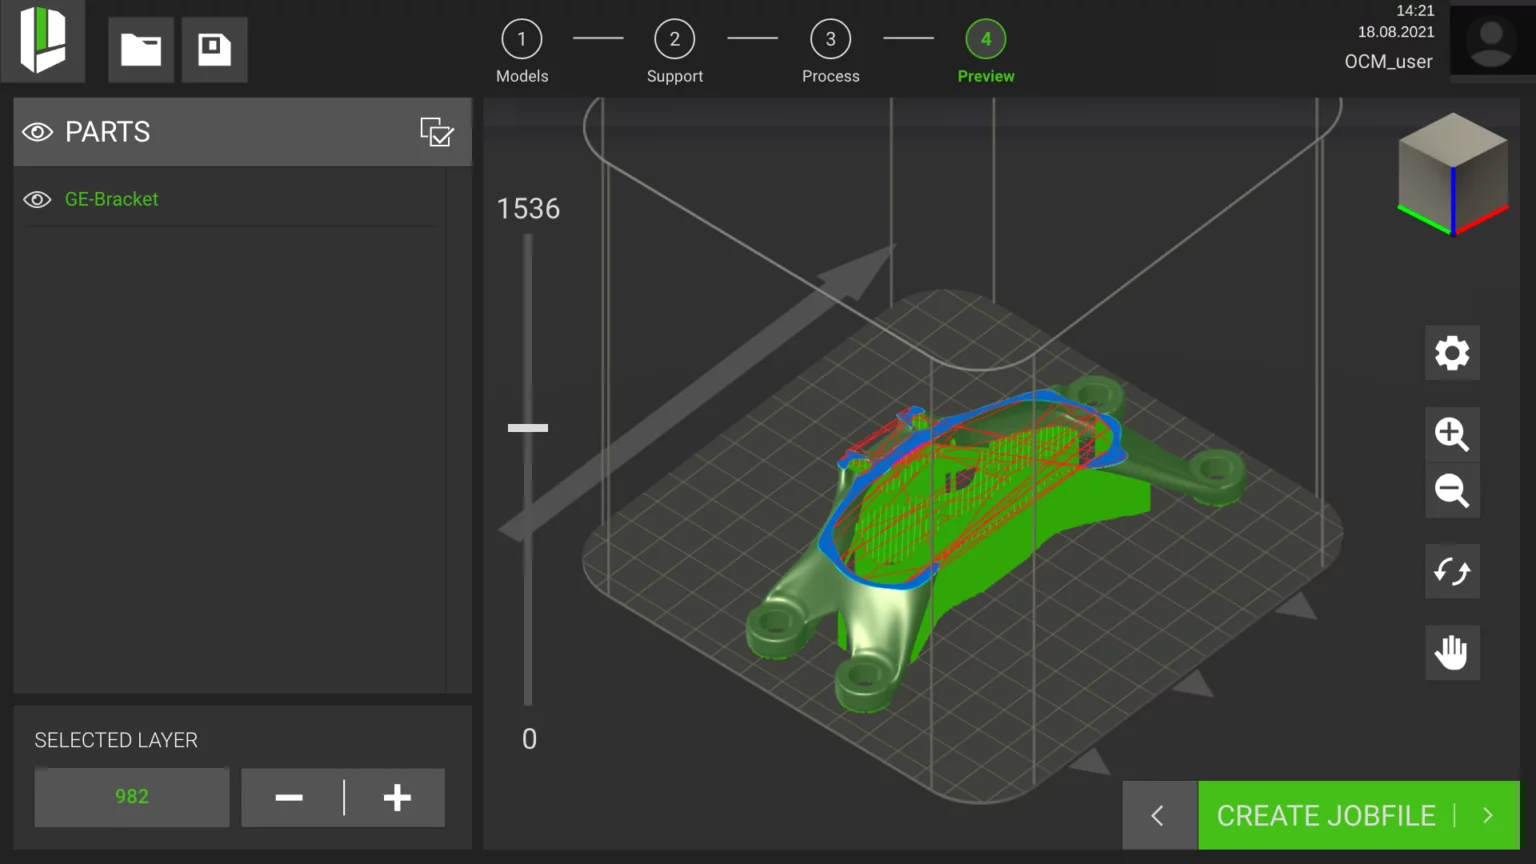1536x864 pixels.
Task: Go to the Support step
Action: 675,38
